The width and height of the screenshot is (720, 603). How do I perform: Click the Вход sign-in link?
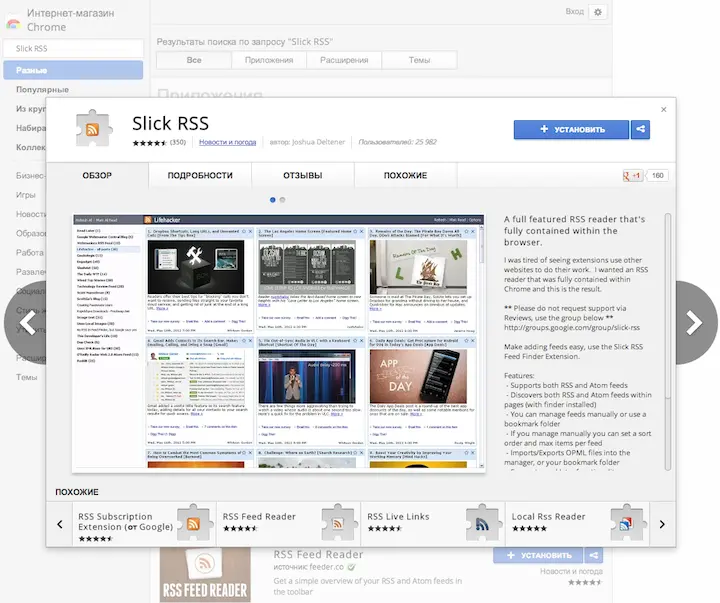click(x=574, y=11)
